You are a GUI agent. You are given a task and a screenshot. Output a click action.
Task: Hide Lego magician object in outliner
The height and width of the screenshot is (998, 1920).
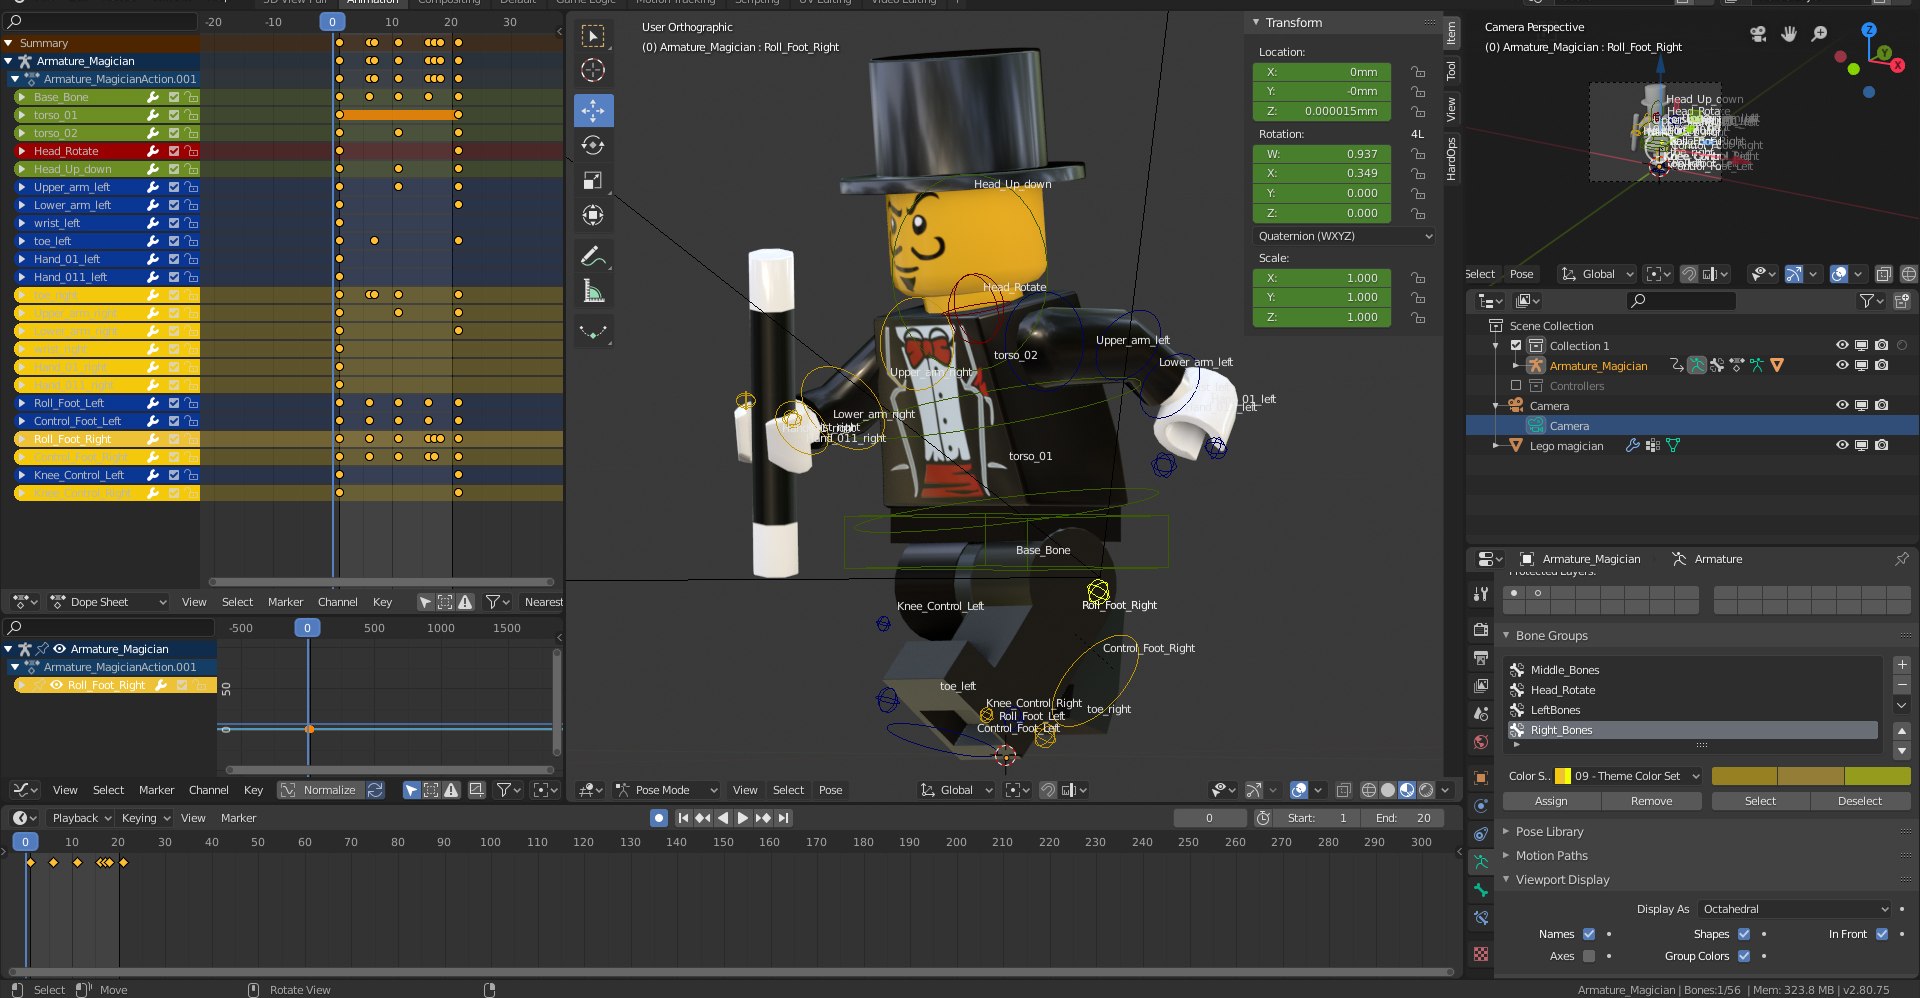(1842, 446)
